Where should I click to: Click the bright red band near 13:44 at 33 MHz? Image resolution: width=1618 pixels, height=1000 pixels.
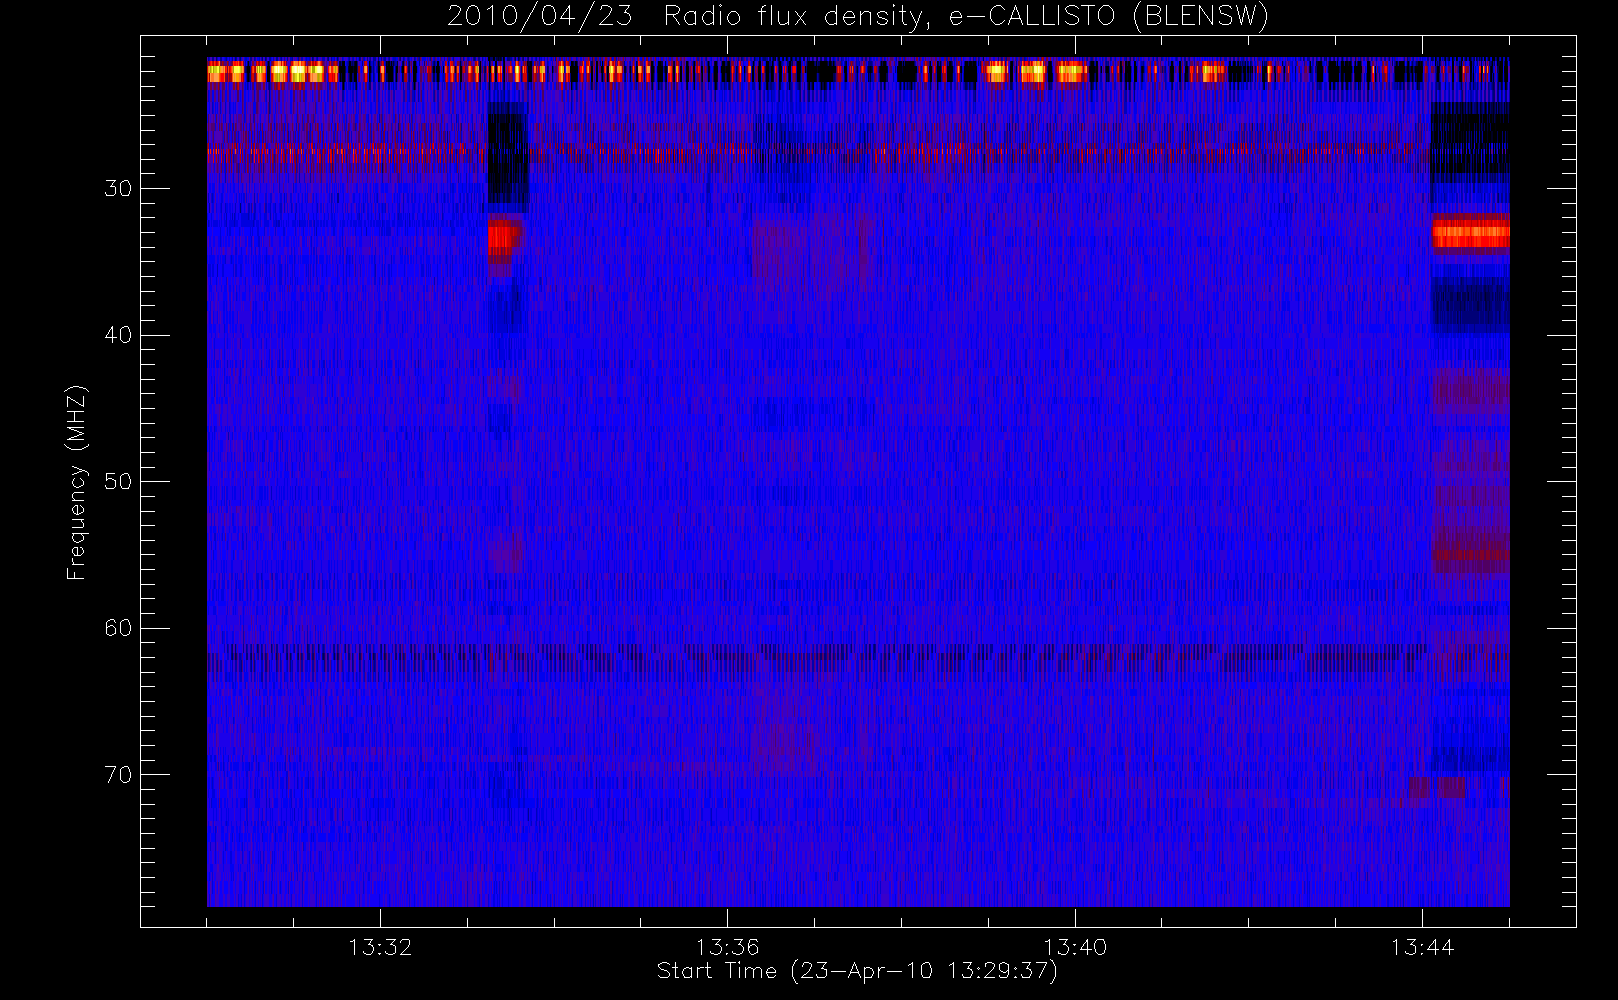pos(1470,235)
